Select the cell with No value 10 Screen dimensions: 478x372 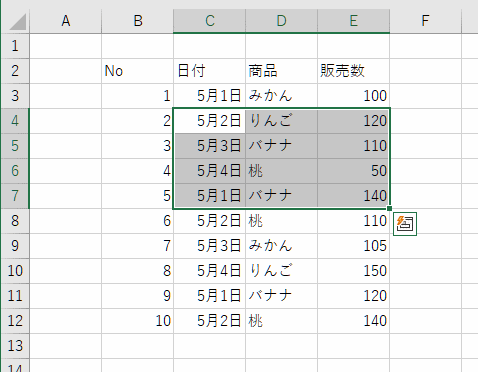point(137,321)
